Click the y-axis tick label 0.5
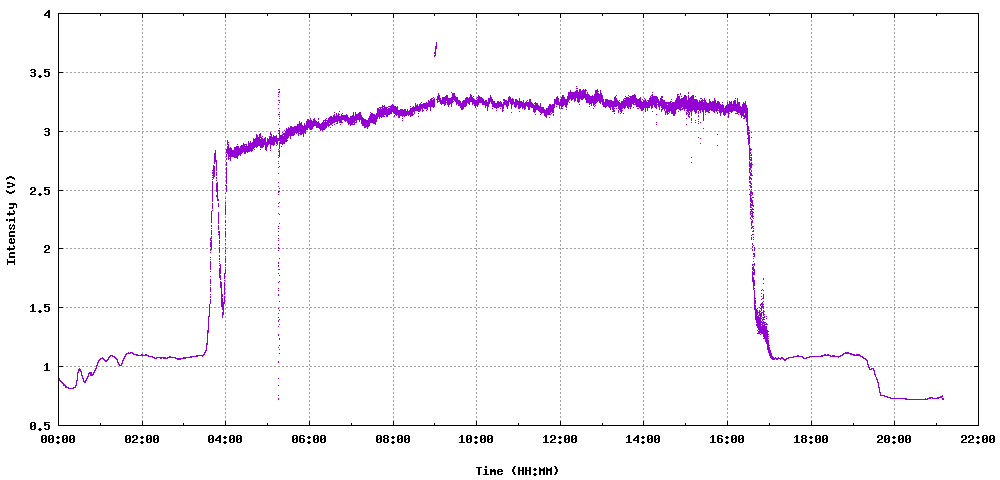The height and width of the screenshot is (480, 1000). [41, 425]
